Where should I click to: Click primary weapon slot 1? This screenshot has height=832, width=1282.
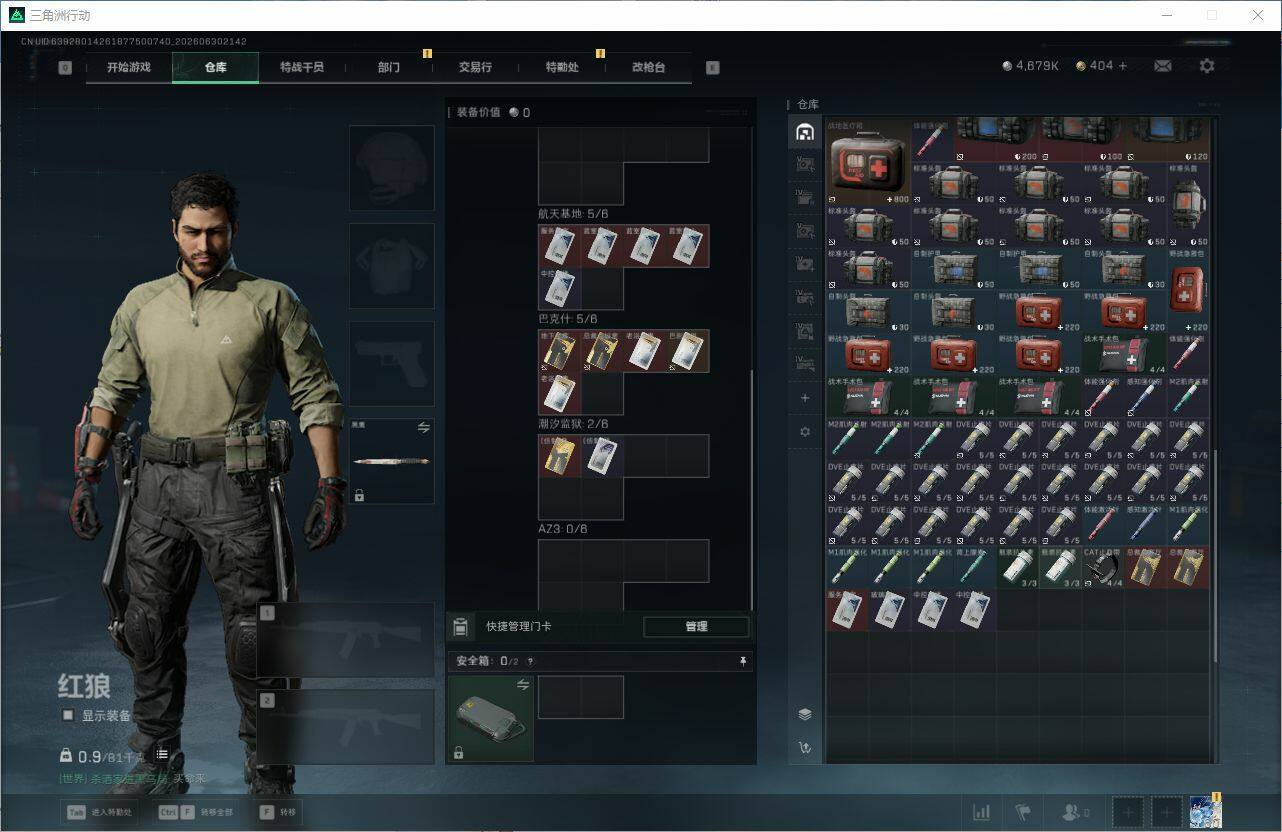tap(346, 640)
